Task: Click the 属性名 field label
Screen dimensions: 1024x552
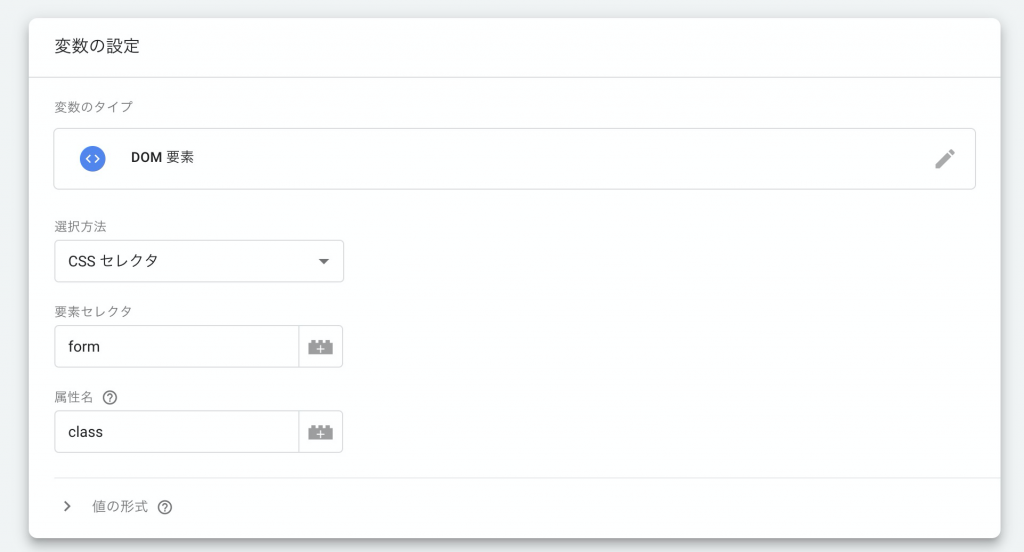Action: [74, 397]
